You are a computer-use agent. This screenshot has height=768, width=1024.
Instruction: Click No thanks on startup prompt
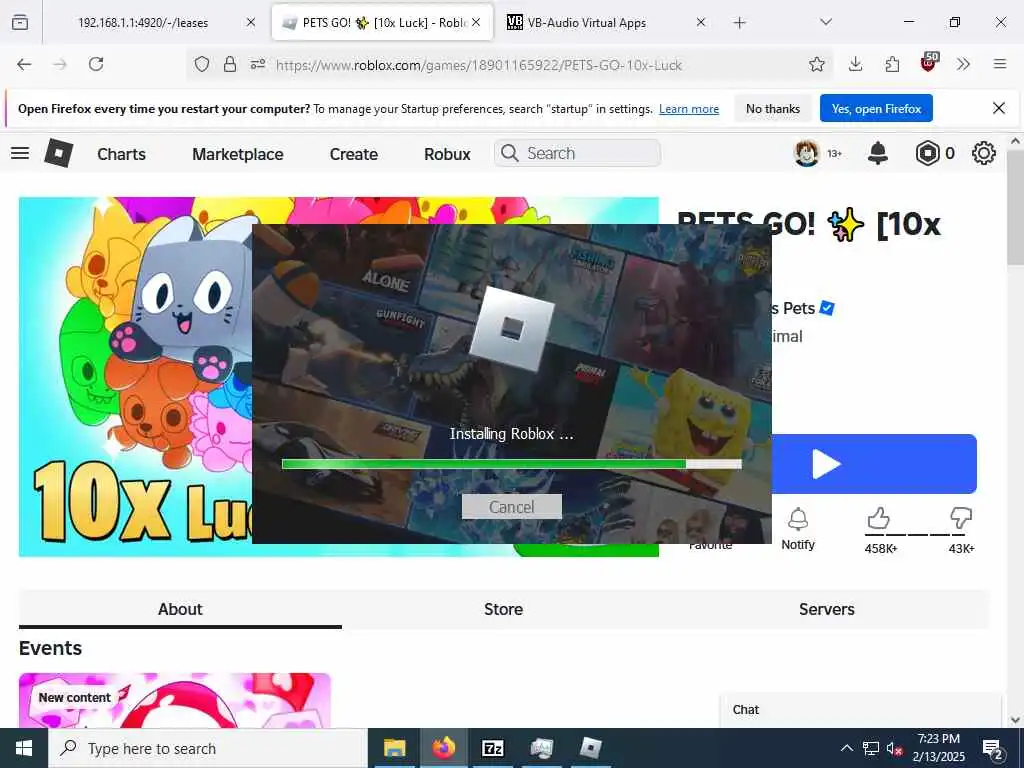[x=773, y=108]
